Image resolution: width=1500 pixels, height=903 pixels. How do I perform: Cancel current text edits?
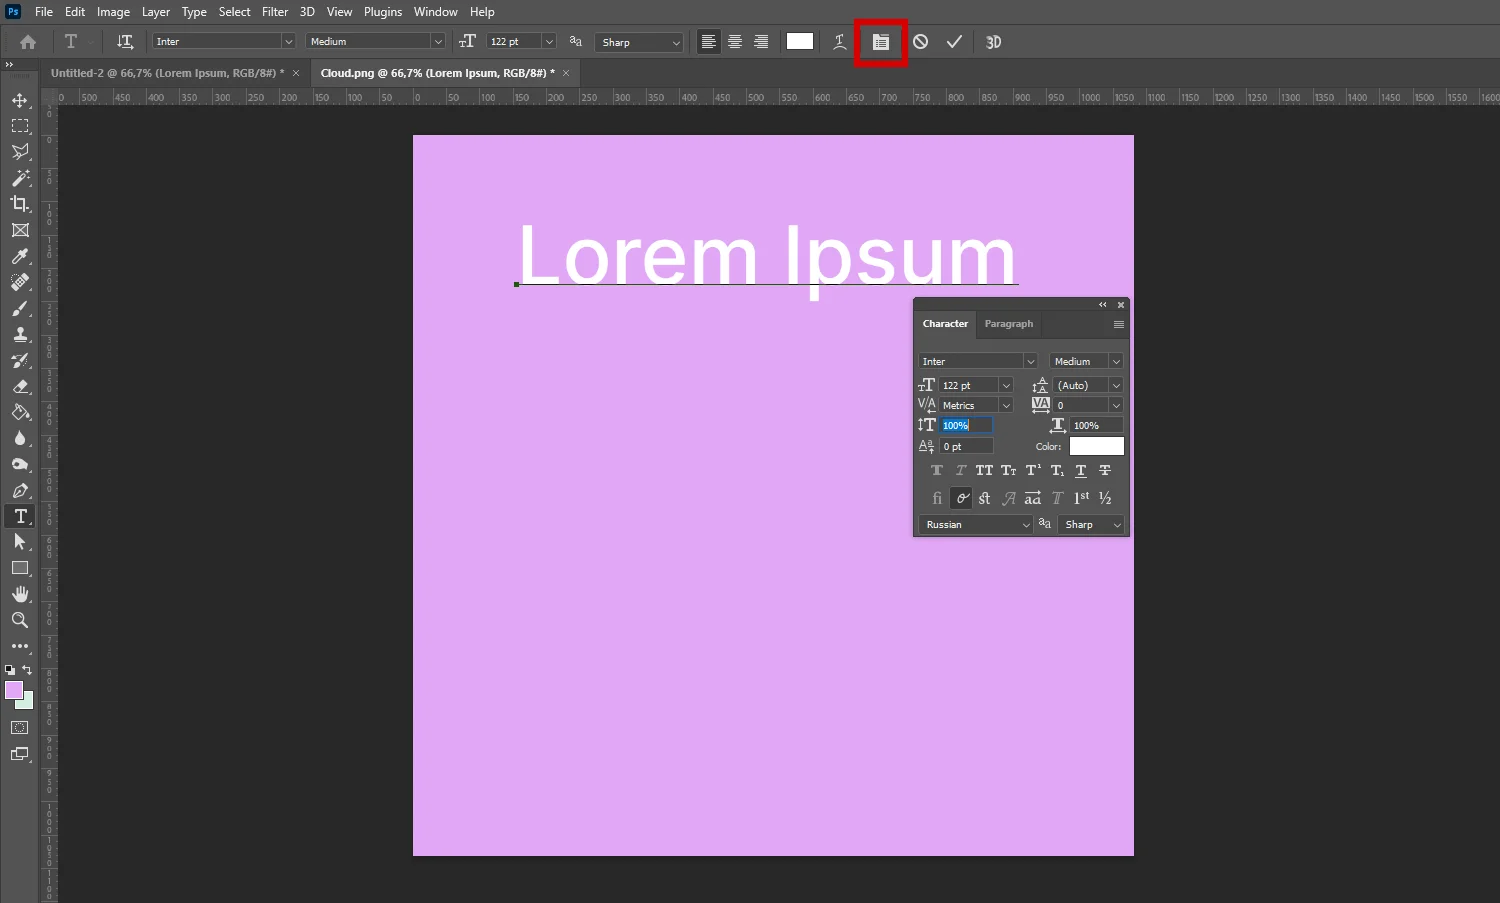pyautogui.click(x=920, y=42)
